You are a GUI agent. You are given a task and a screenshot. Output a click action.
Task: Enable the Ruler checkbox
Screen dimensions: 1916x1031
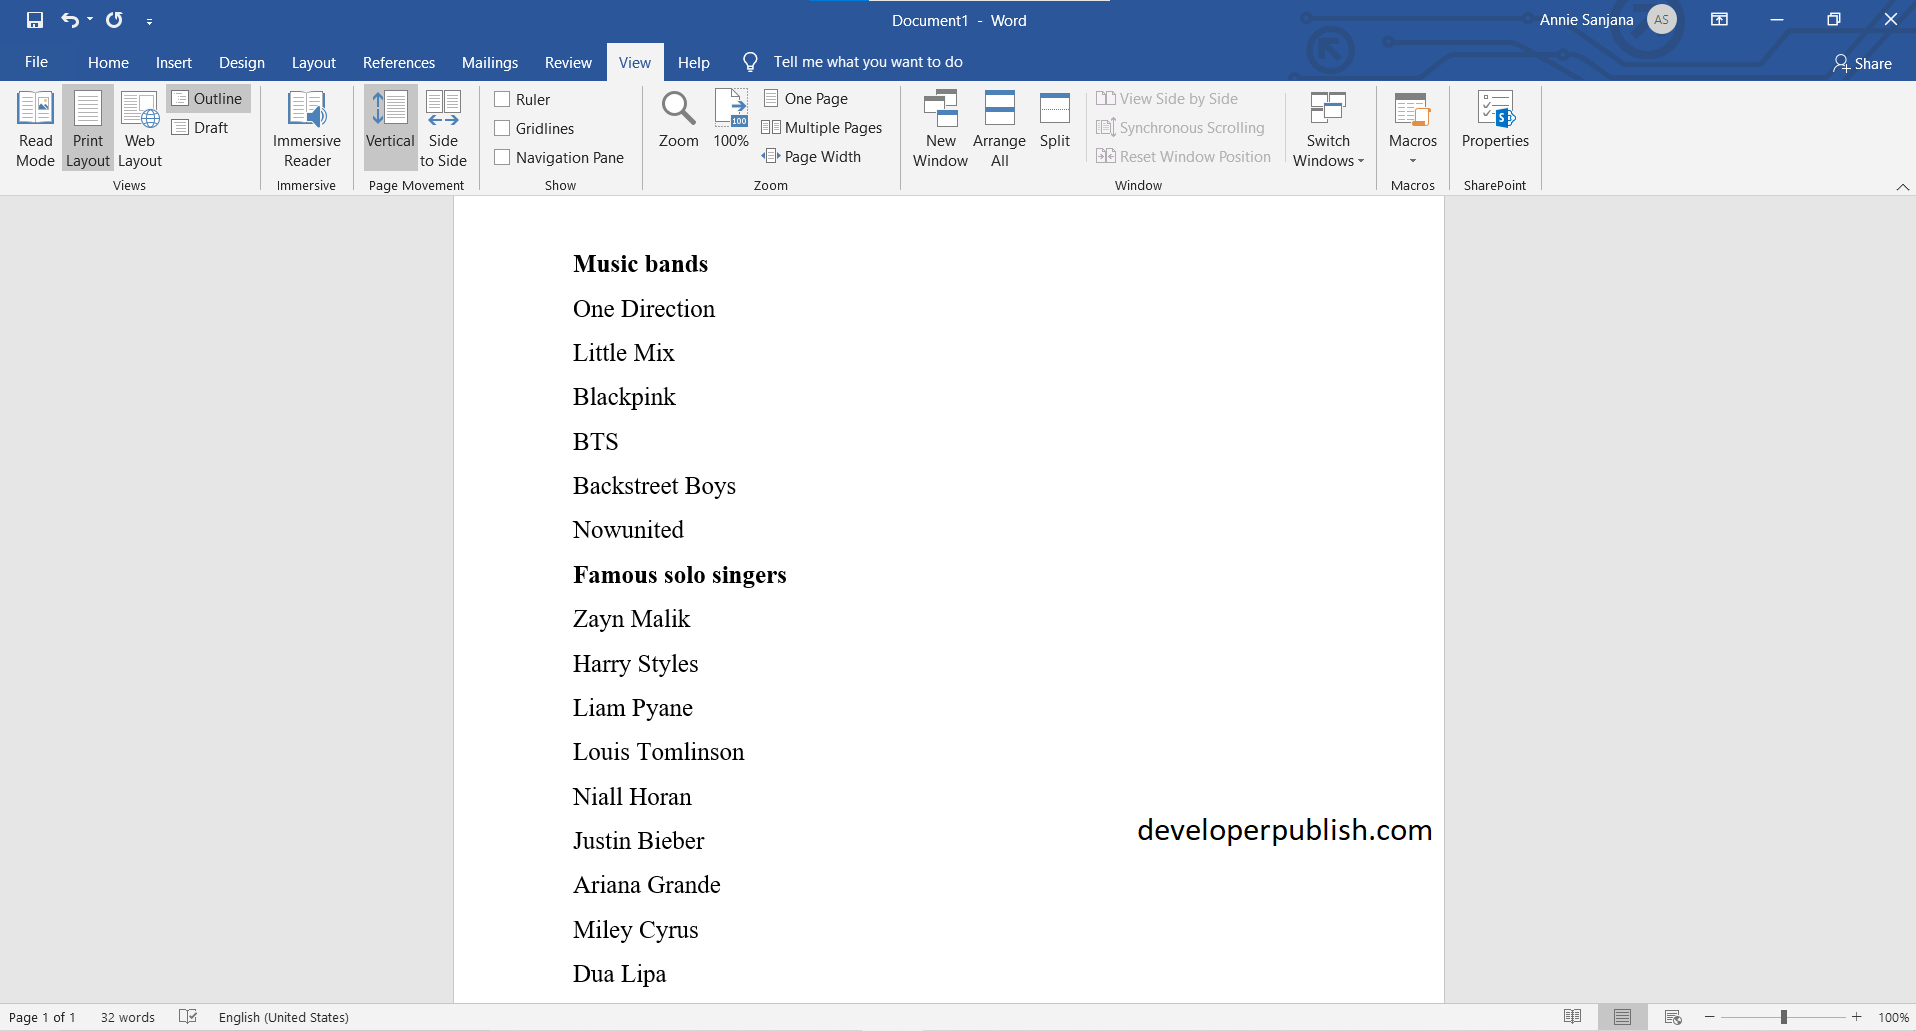pyautogui.click(x=503, y=99)
